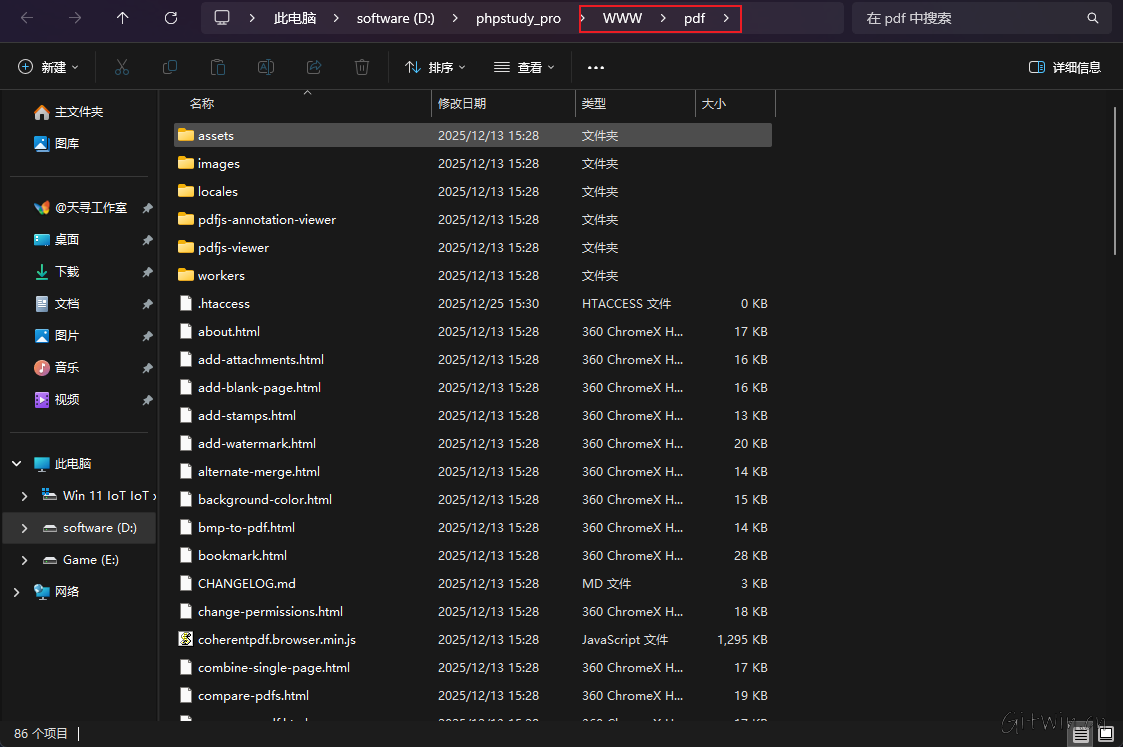Open the 查看 view menu
Viewport: 1123px width, 747px height.
525,67
